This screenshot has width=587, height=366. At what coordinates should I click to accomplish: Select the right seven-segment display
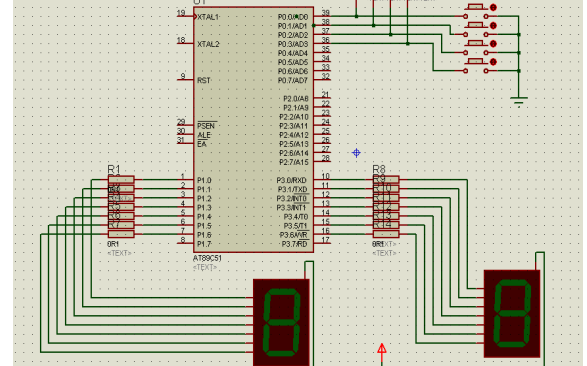[512, 313]
